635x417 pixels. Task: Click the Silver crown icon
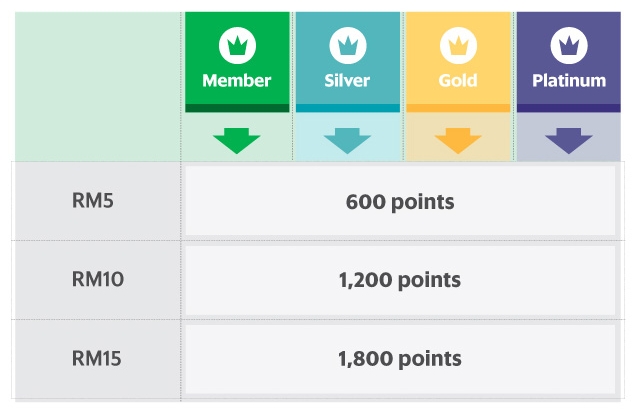(x=347, y=44)
